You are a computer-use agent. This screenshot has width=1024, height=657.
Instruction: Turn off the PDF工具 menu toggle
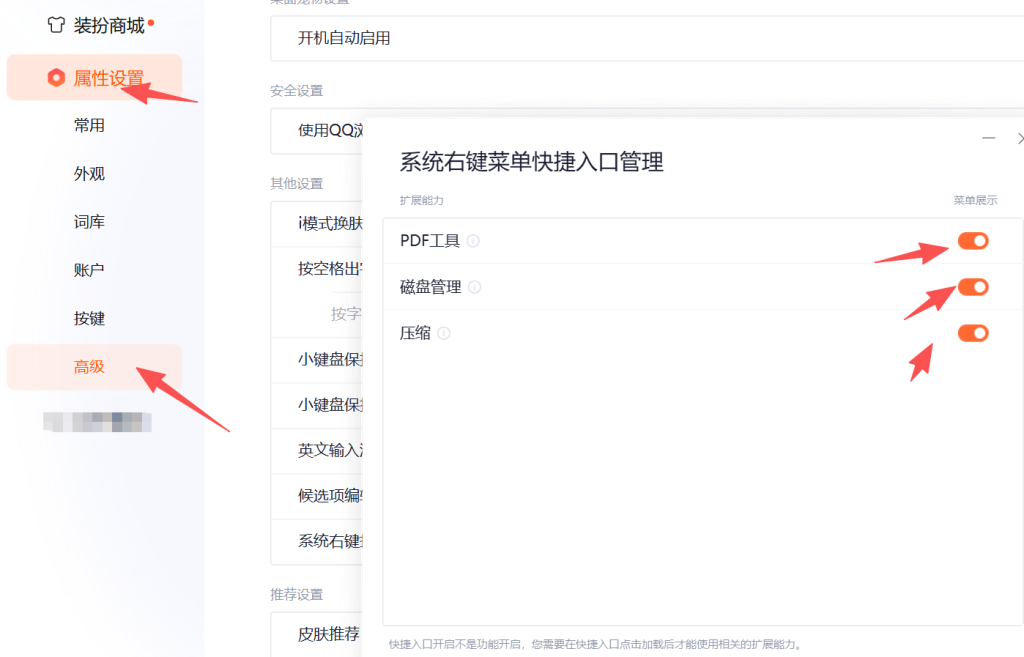tap(972, 241)
